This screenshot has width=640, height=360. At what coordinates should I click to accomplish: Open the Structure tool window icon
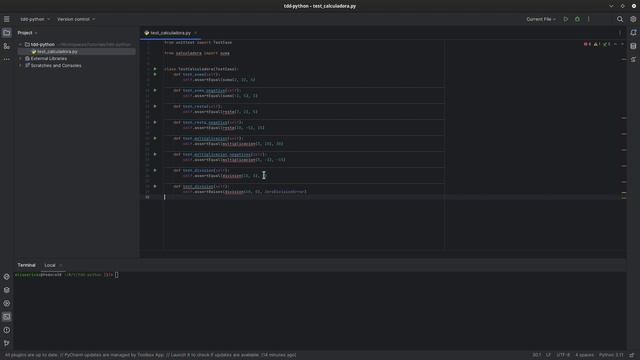pos(7,46)
